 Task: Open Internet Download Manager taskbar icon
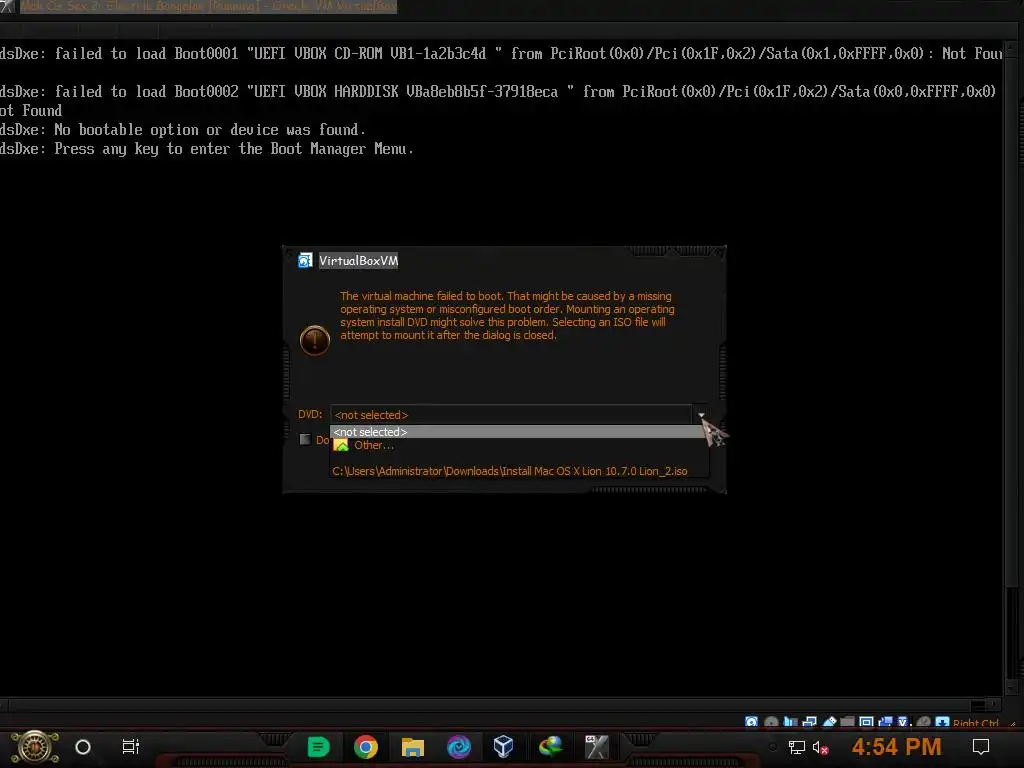551,746
